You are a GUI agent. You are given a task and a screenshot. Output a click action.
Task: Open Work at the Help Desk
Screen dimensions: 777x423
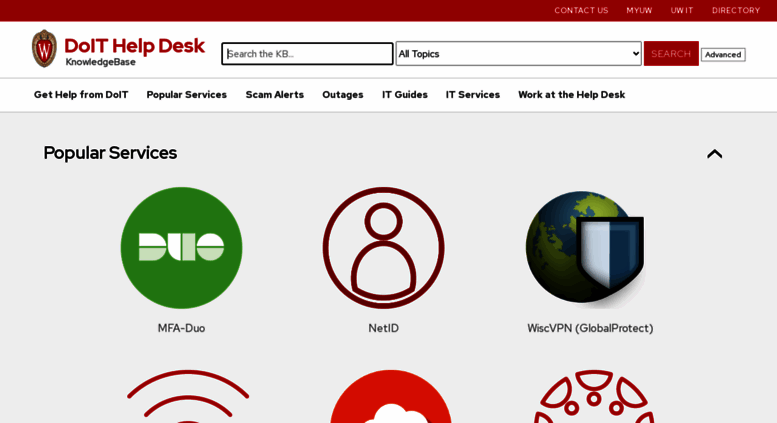(x=571, y=95)
